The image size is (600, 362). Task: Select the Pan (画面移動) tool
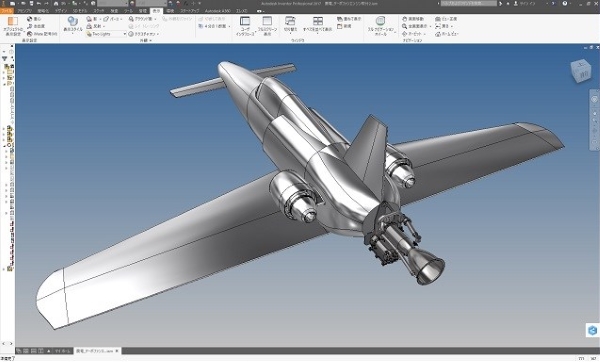tap(413, 19)
